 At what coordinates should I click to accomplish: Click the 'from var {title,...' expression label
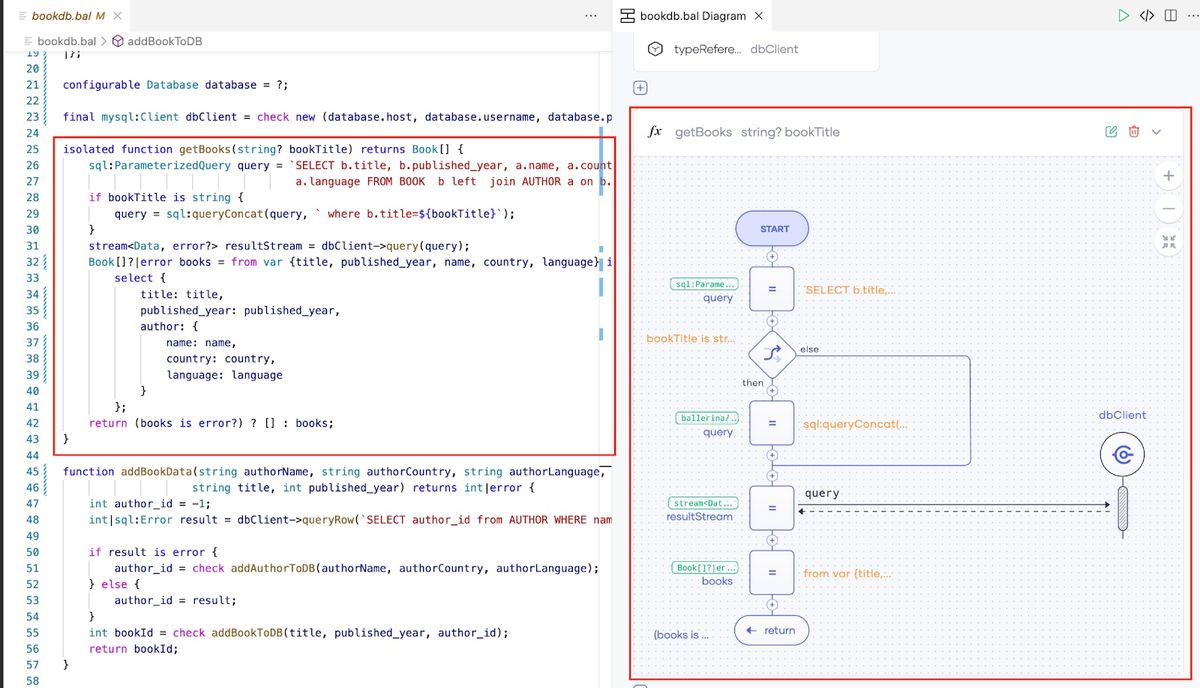(848, 573)
